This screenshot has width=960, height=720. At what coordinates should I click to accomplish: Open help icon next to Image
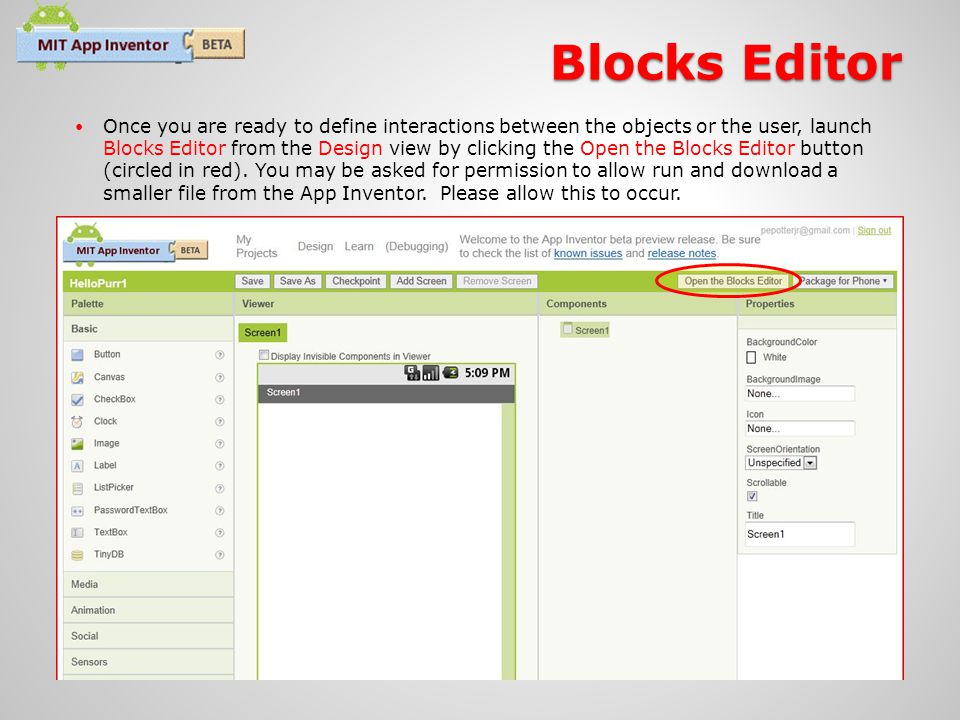pyautogui.click(x=220, y=444)
